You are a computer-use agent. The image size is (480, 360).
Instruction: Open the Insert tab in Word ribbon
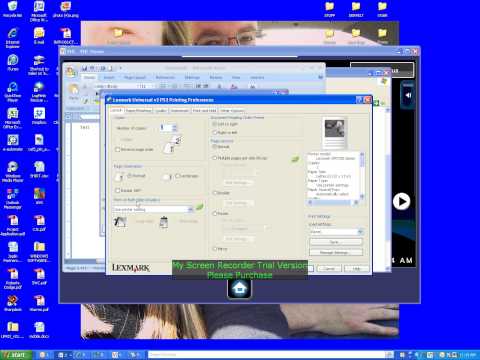(109, 77)
